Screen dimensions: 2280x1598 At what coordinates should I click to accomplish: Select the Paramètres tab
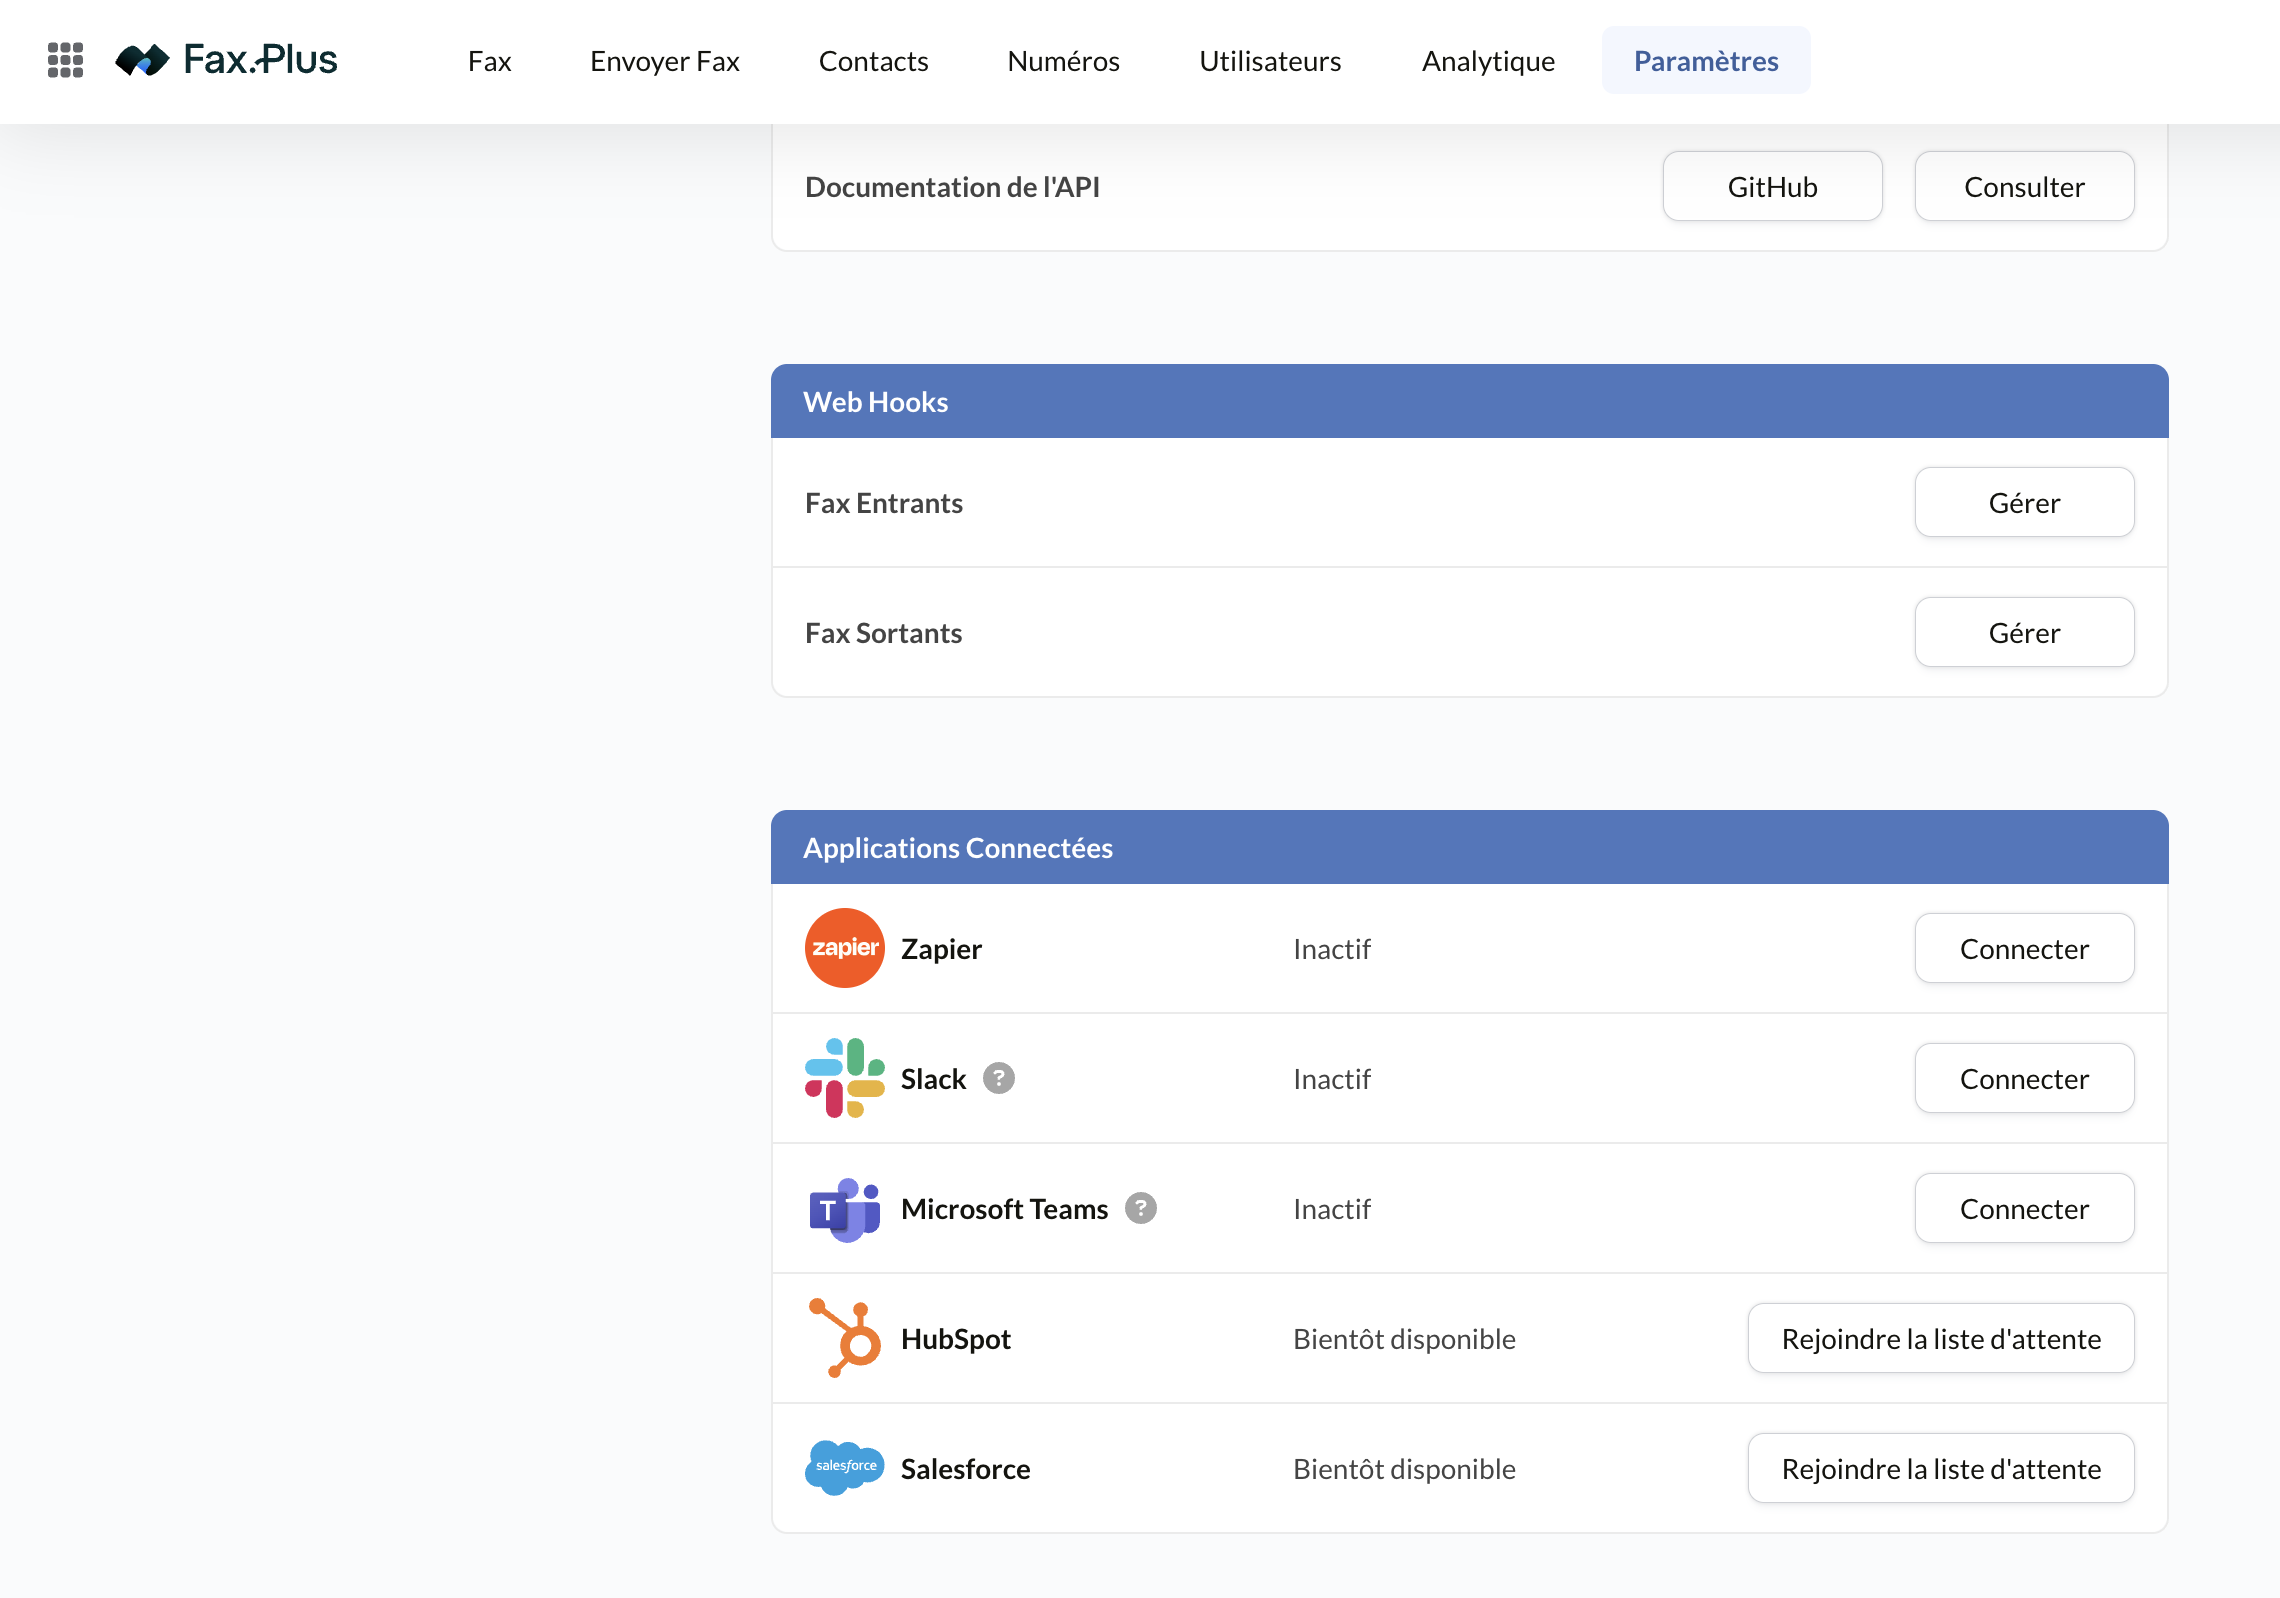pos(1706,61)
